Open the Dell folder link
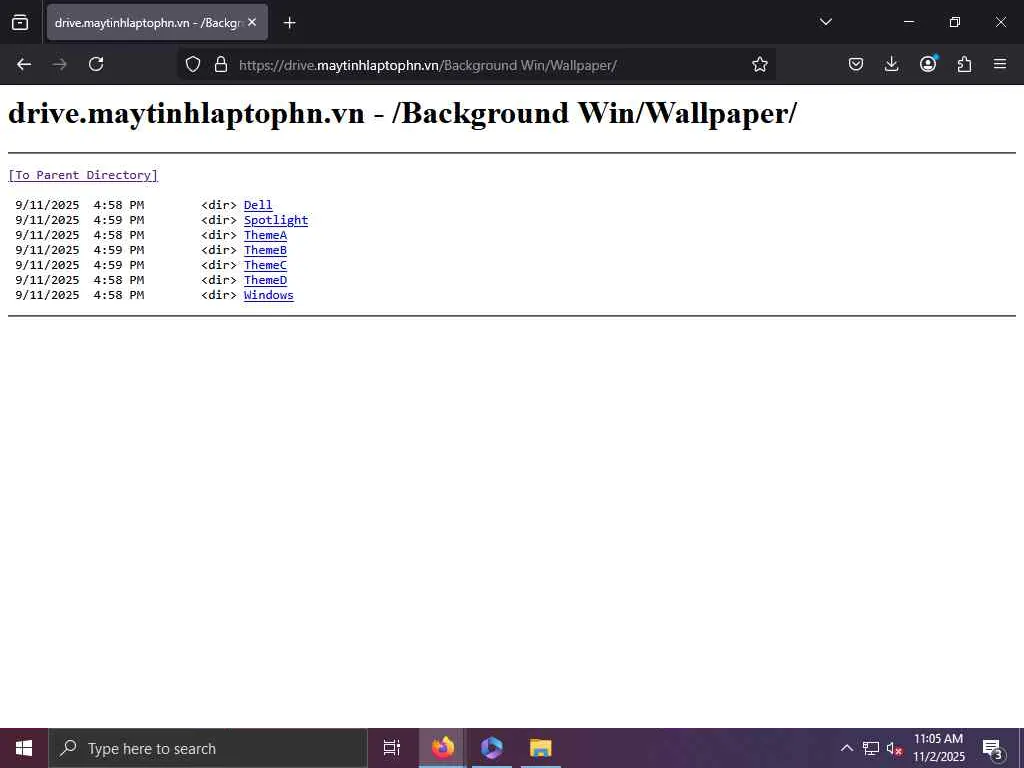 (x=258, y=205)
